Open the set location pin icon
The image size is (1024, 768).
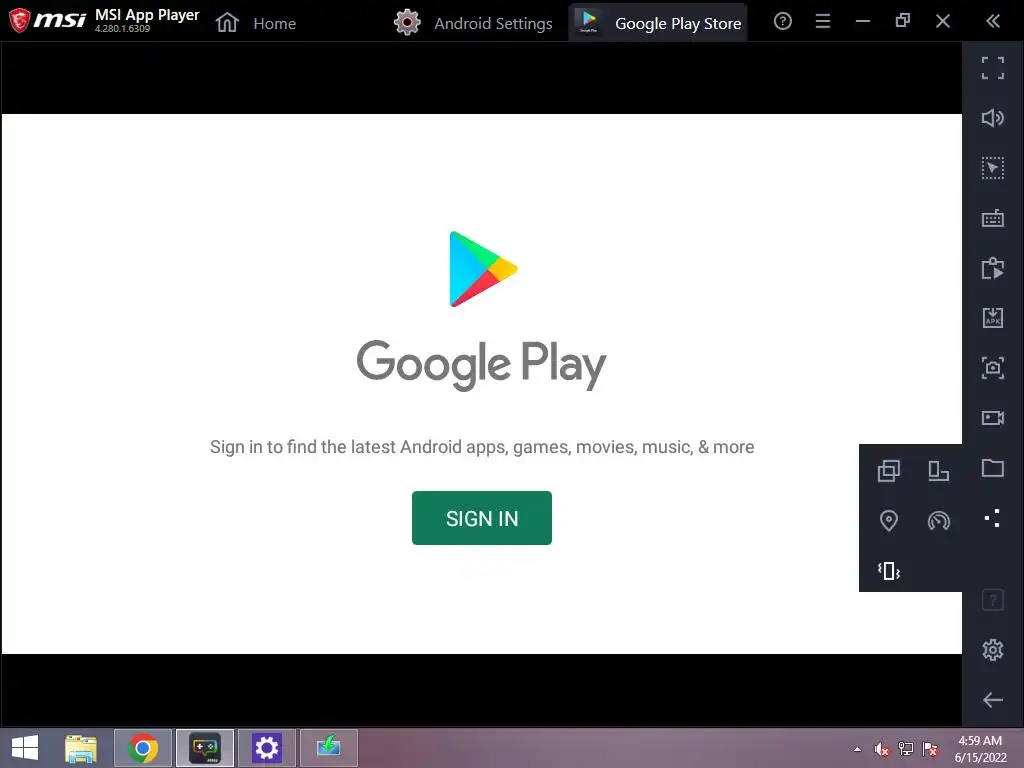pyautogui.click(x=888, y=520)
